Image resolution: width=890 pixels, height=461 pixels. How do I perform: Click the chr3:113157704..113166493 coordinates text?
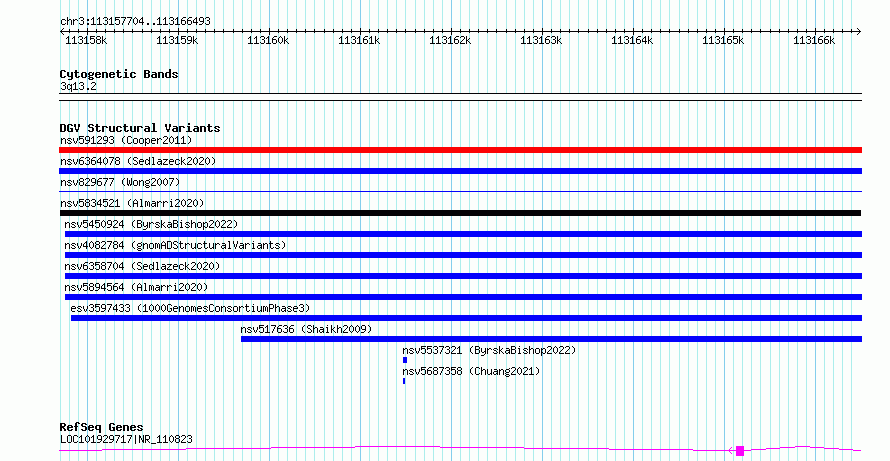[x=135, y=22]
